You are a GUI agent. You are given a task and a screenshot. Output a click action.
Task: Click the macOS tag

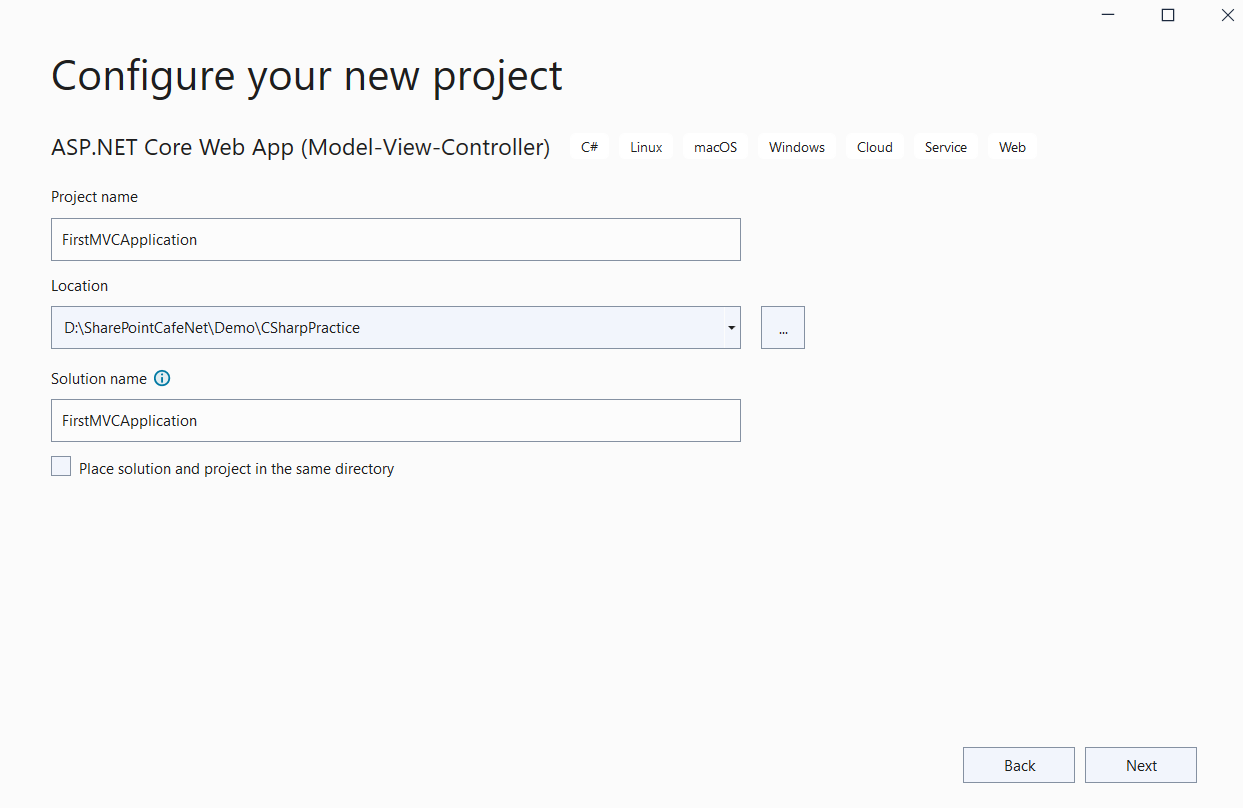coord(715,147)
